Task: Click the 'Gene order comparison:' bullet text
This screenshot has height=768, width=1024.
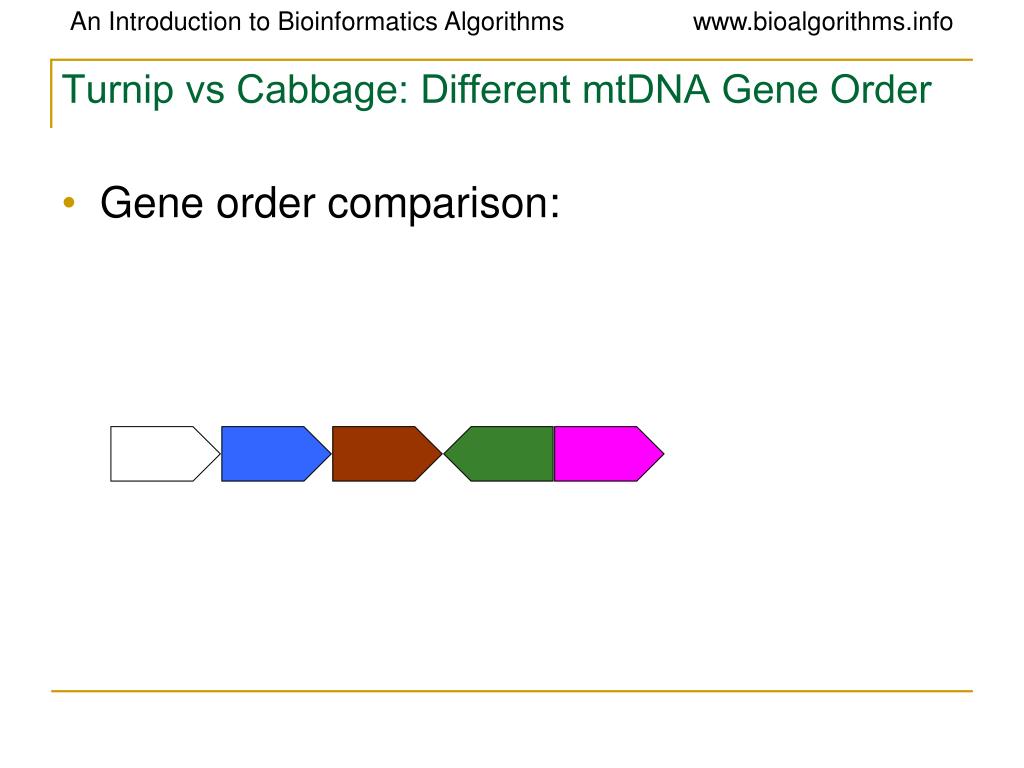Action: coord(330,204)
